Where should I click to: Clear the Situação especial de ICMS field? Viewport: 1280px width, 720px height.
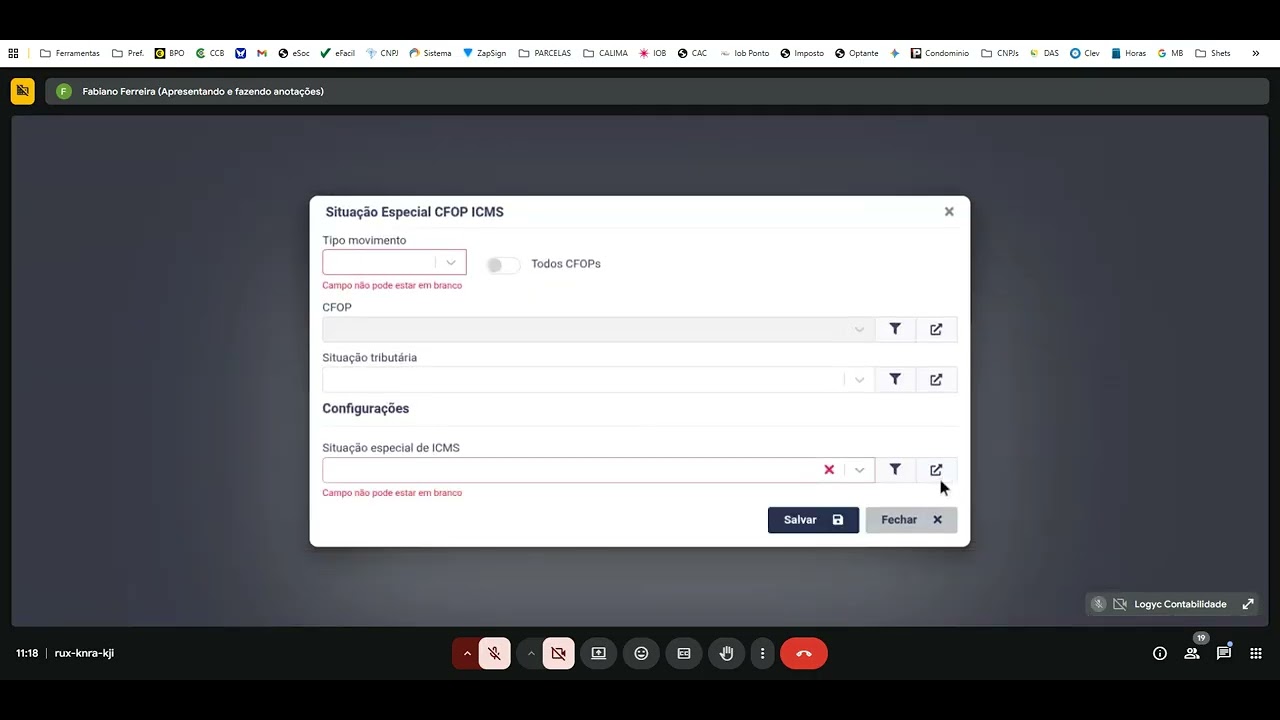tap(829, 470)
